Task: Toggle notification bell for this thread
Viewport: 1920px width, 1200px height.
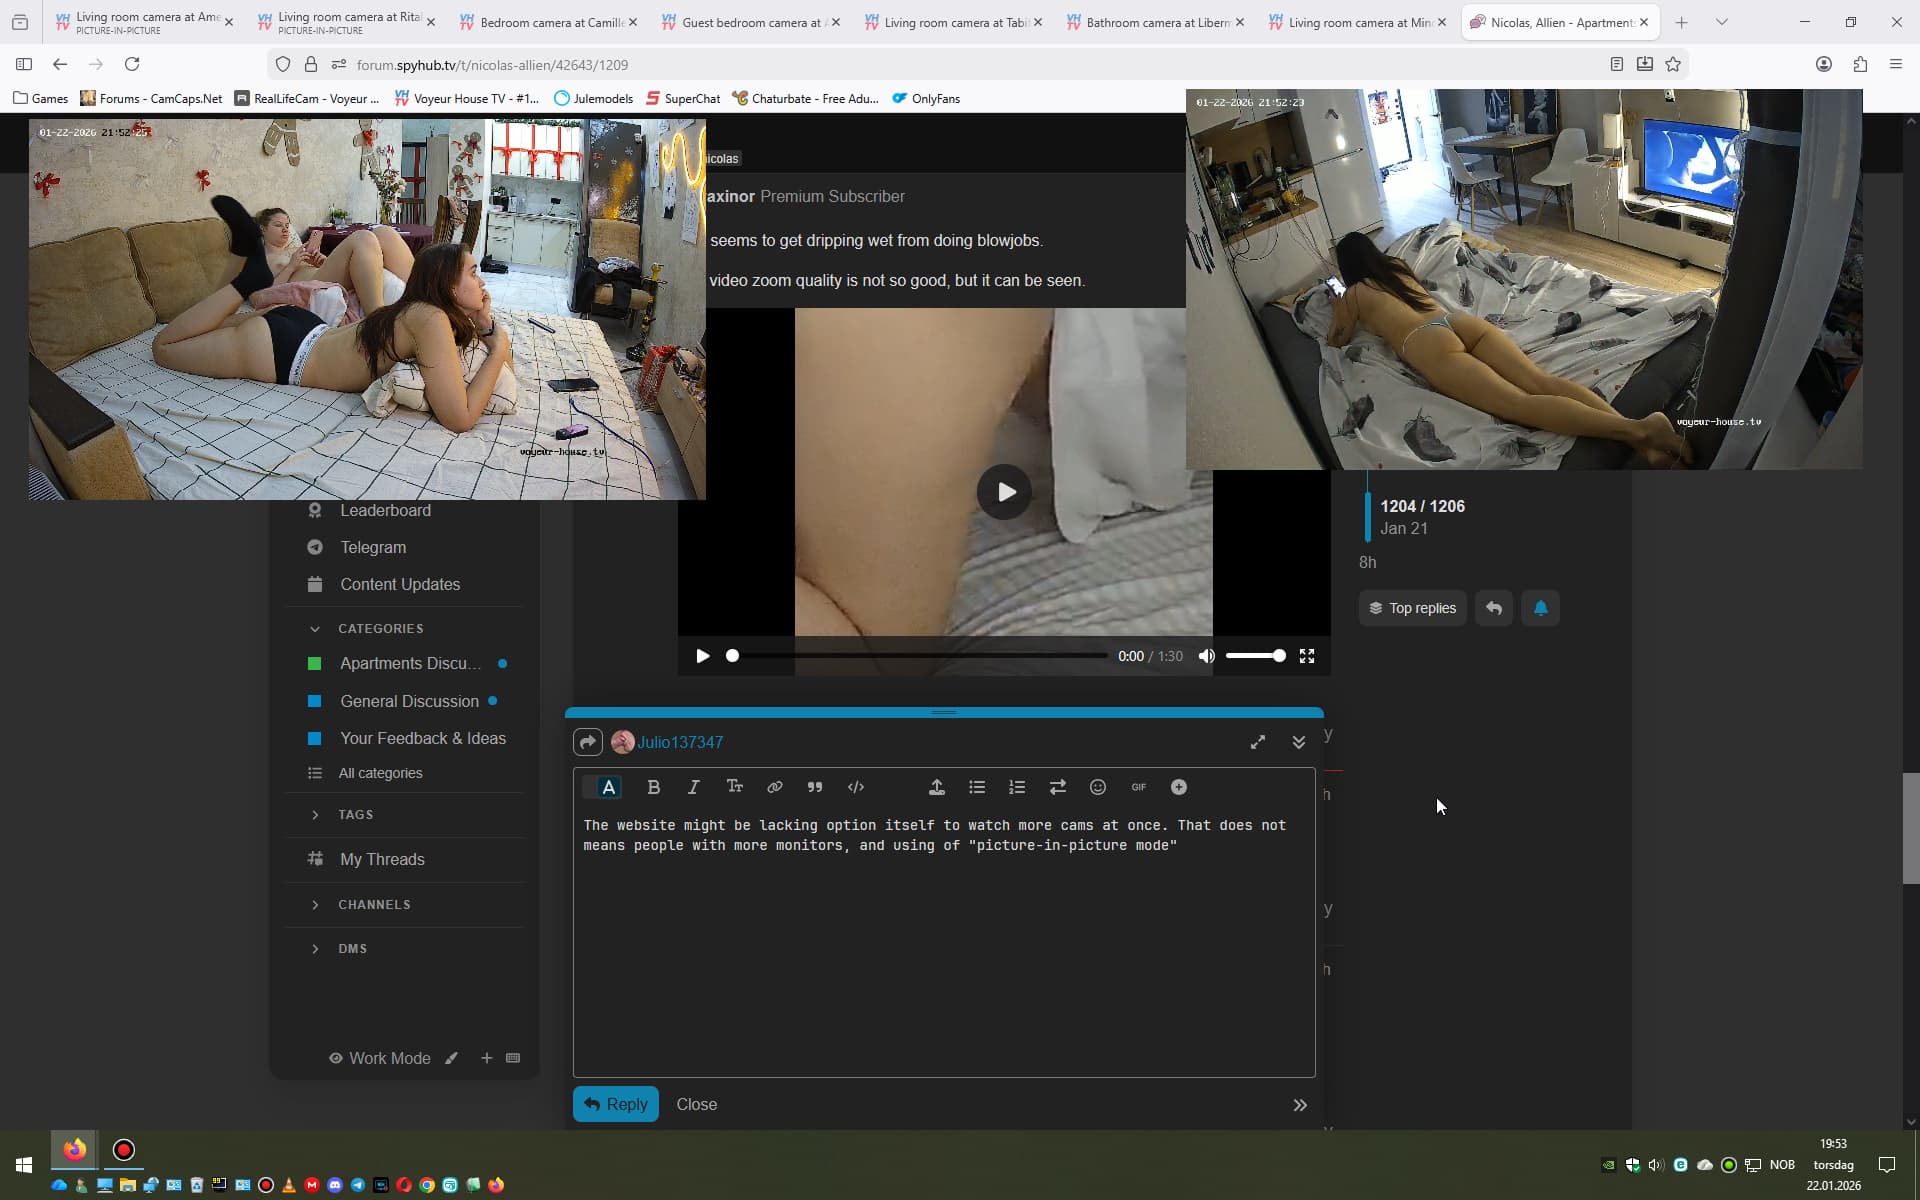Action: click(1540, 608)
